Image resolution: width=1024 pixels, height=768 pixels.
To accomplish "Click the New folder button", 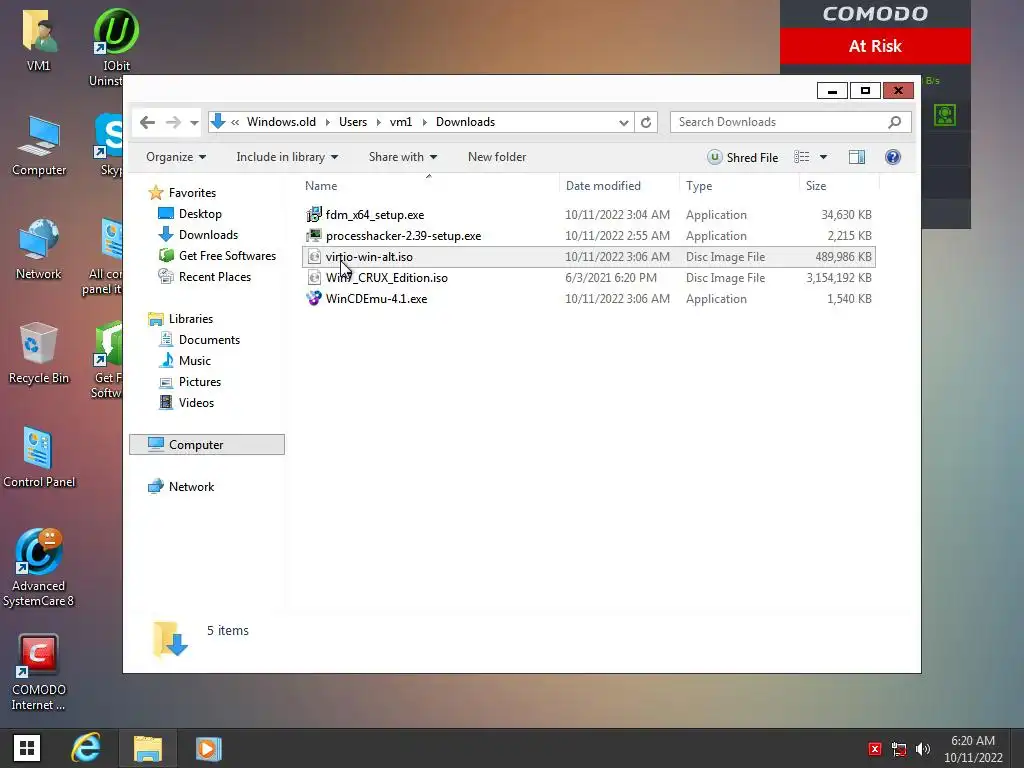I will click(497, 157).
